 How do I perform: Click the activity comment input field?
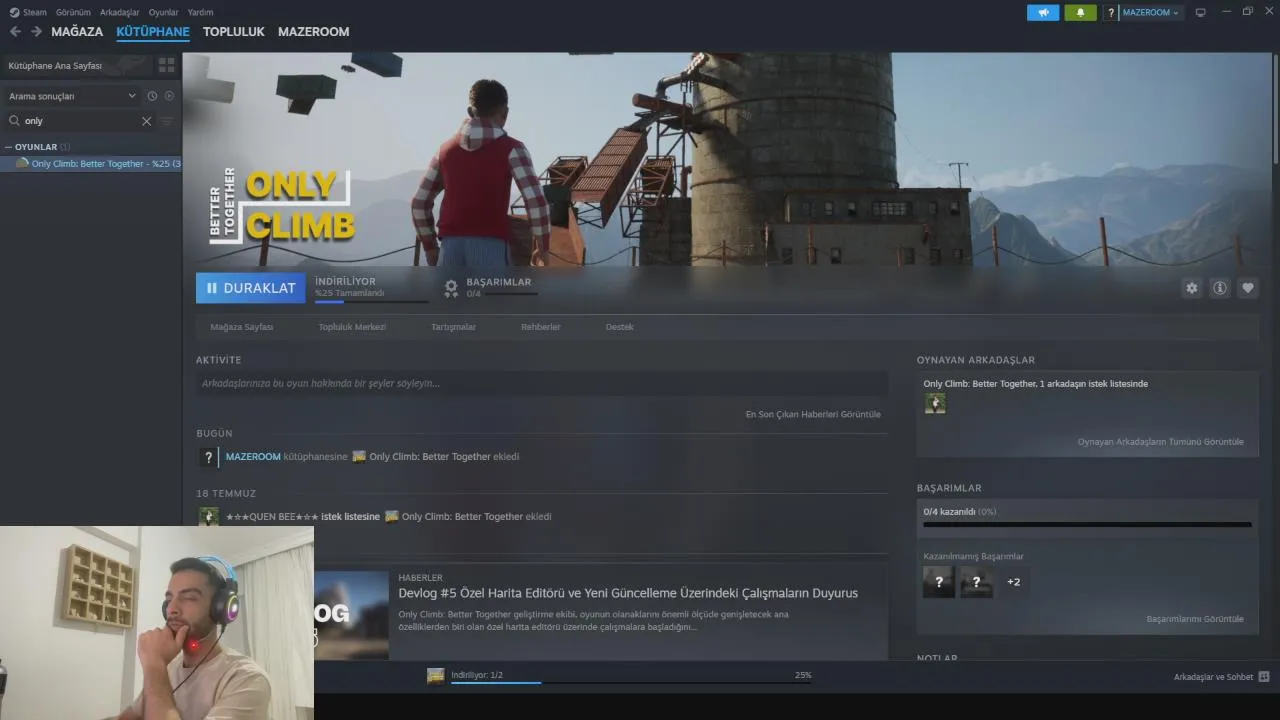pos(542,383)
